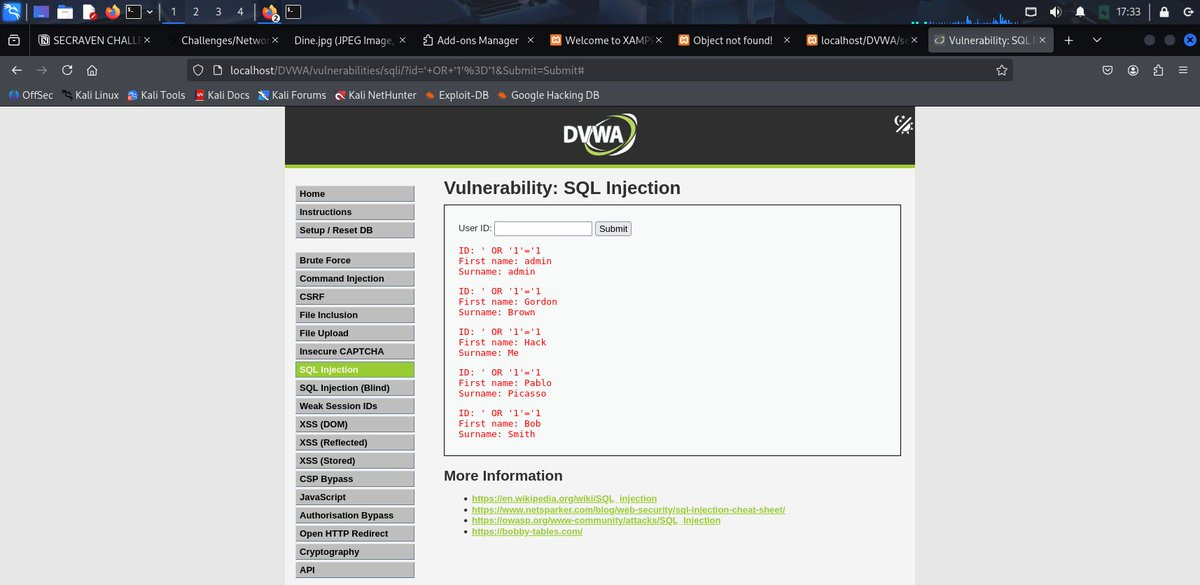Open the XSS (Stored) page
The width and height of the screenshot is (1200, 585).
355,461
